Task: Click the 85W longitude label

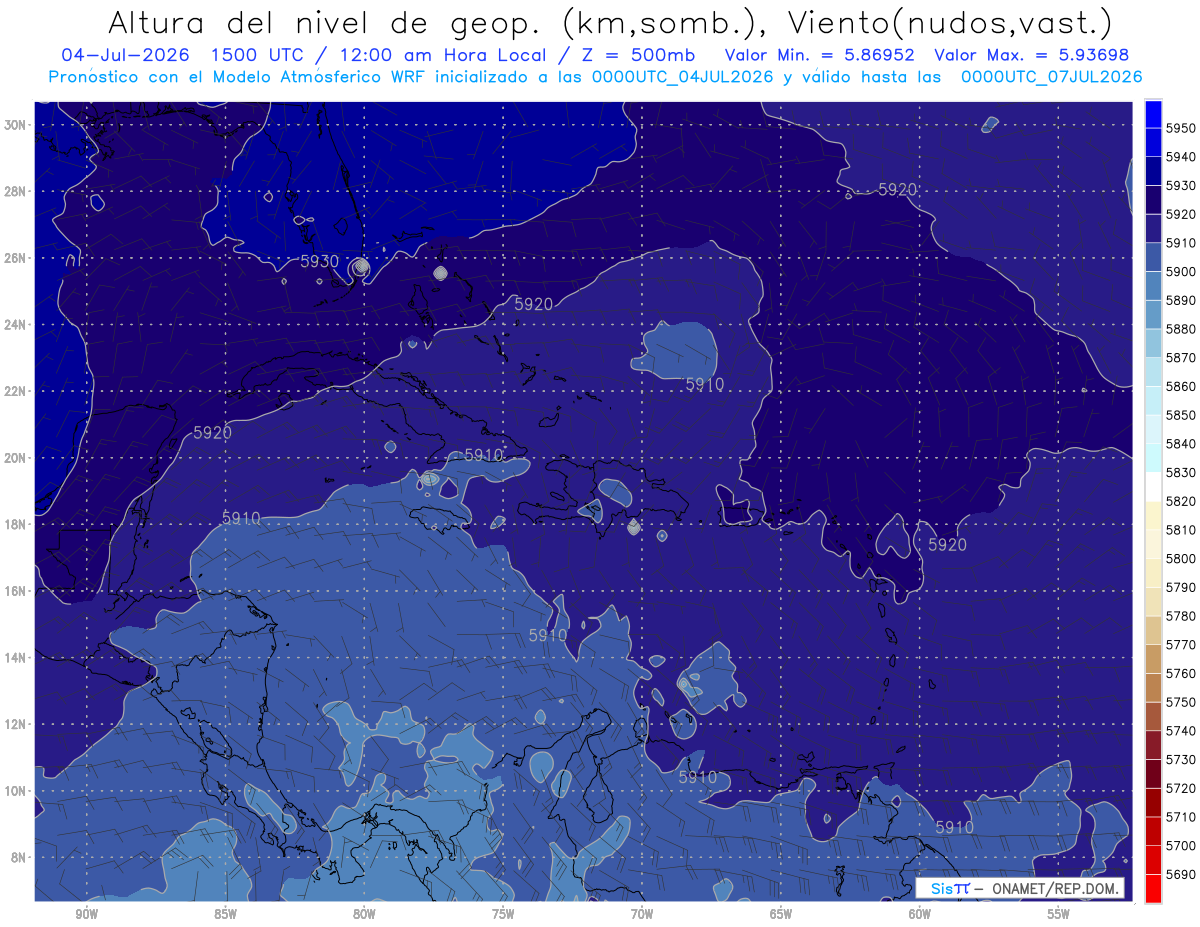Action: tap(225, 913)
